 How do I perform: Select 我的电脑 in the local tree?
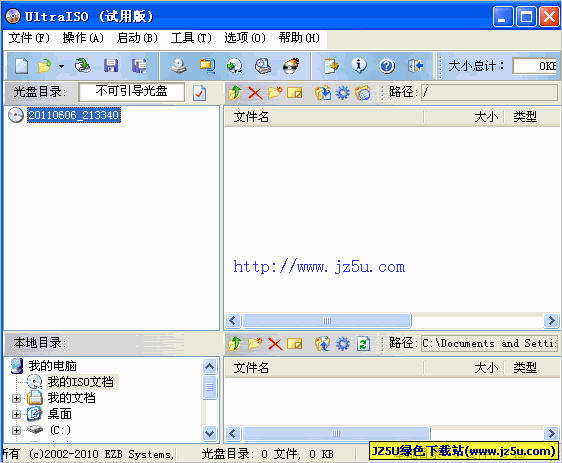click(x=53, y=366)
